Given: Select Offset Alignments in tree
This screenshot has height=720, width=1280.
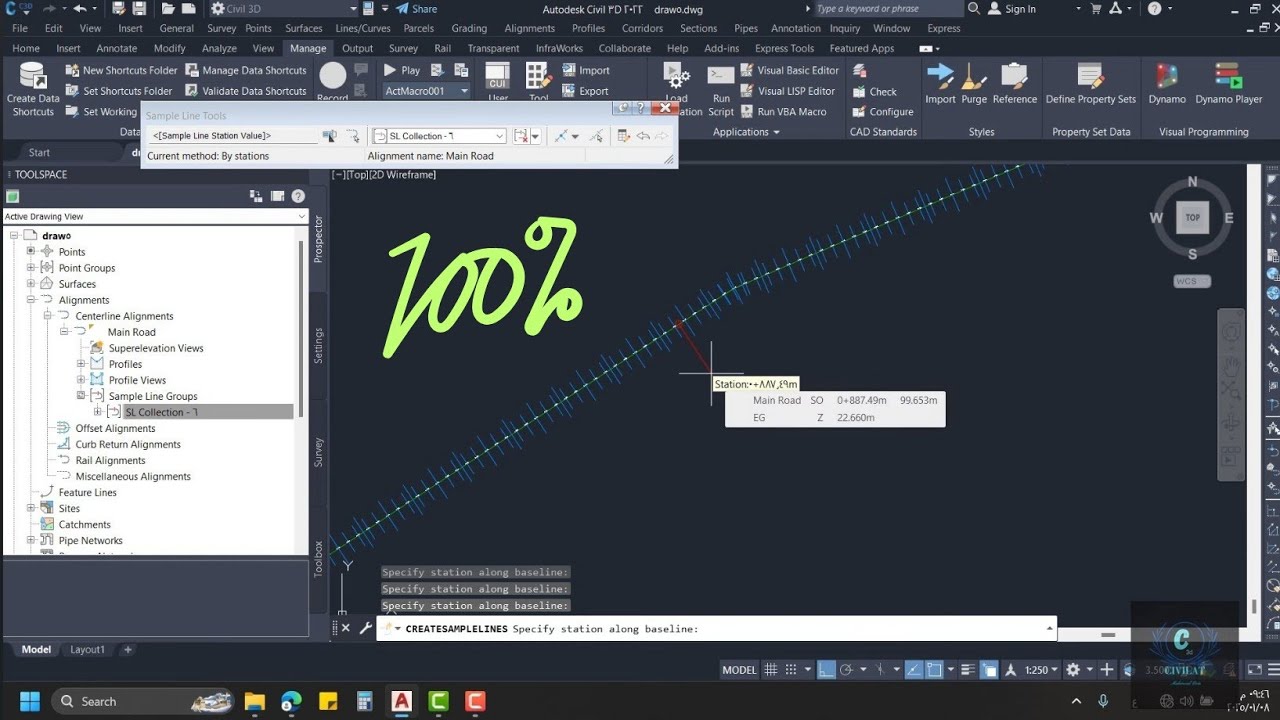Looking at the screenshot, I should click(x=115, y=428).
